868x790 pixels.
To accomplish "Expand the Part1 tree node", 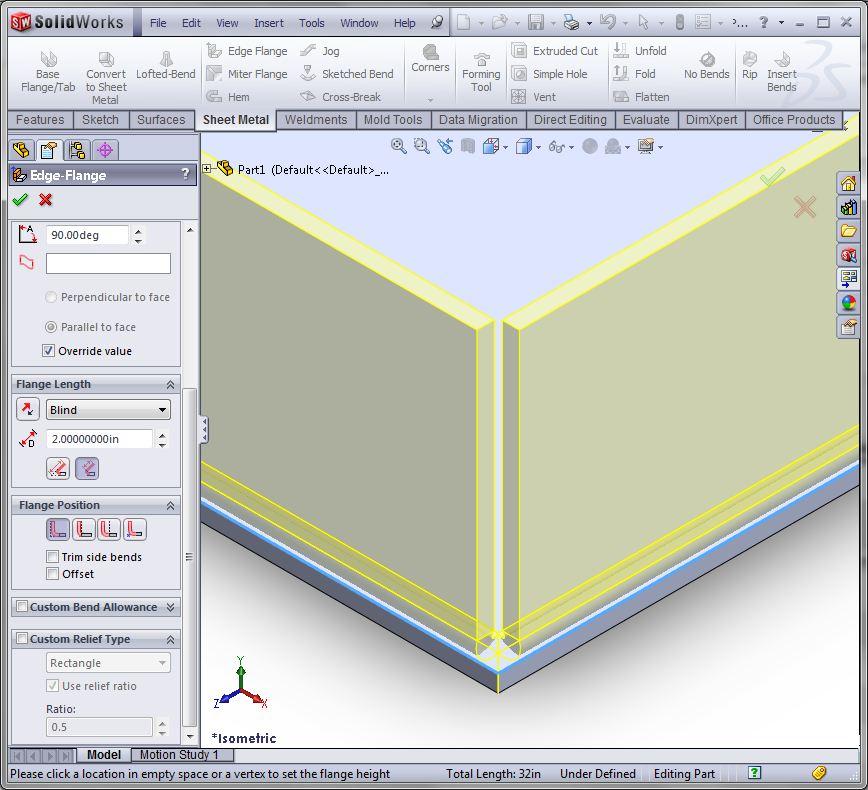I will tap(207, 168).
